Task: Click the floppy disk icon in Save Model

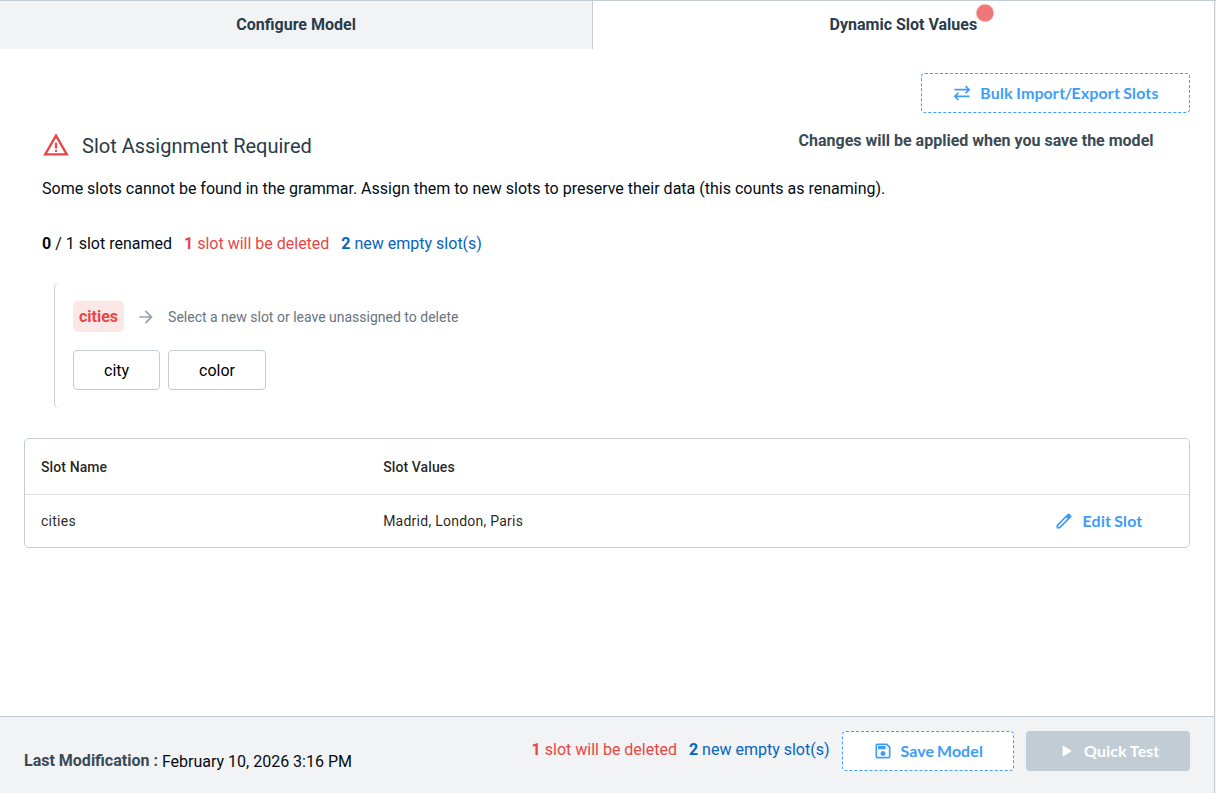Action: click(883, 751)
